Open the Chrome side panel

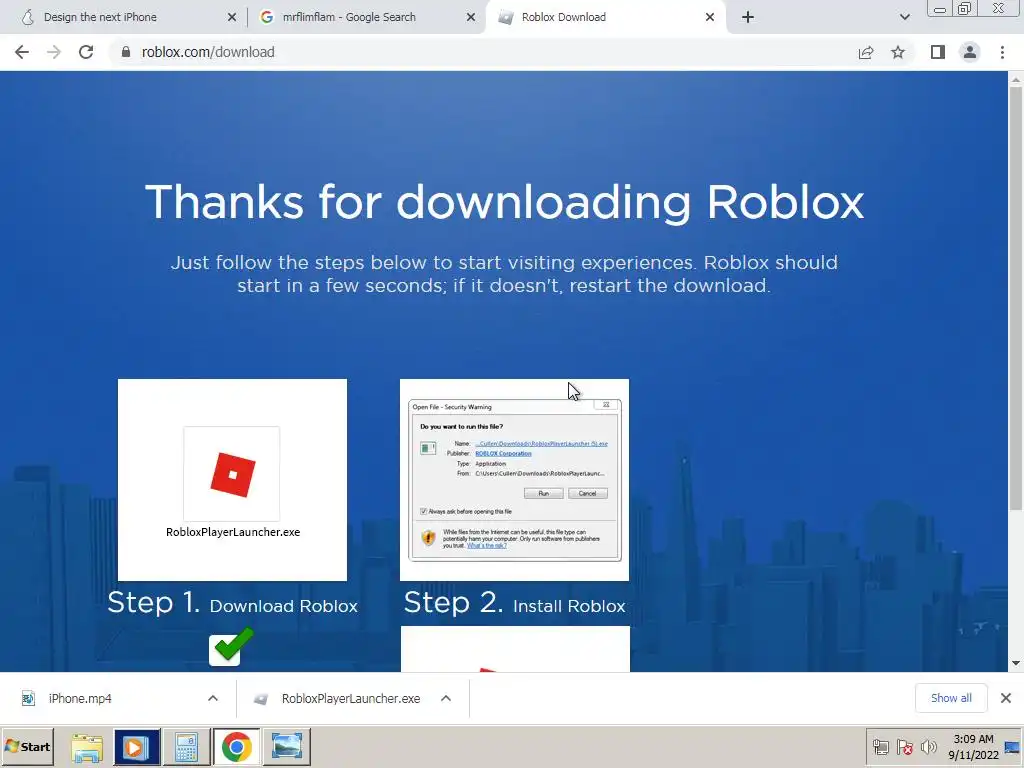(938, 52)
